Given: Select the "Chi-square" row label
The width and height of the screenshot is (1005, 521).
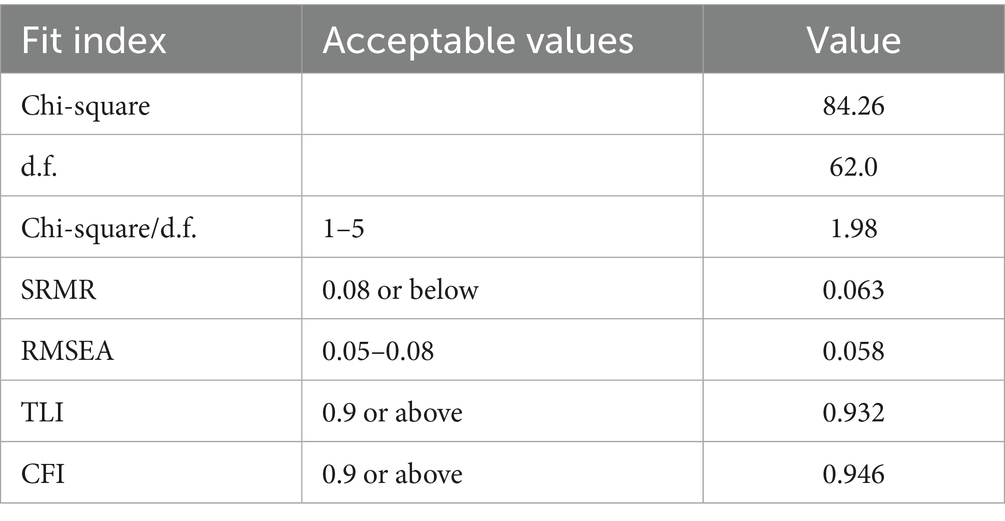Looking at the screenshot, I should [87, 105].
